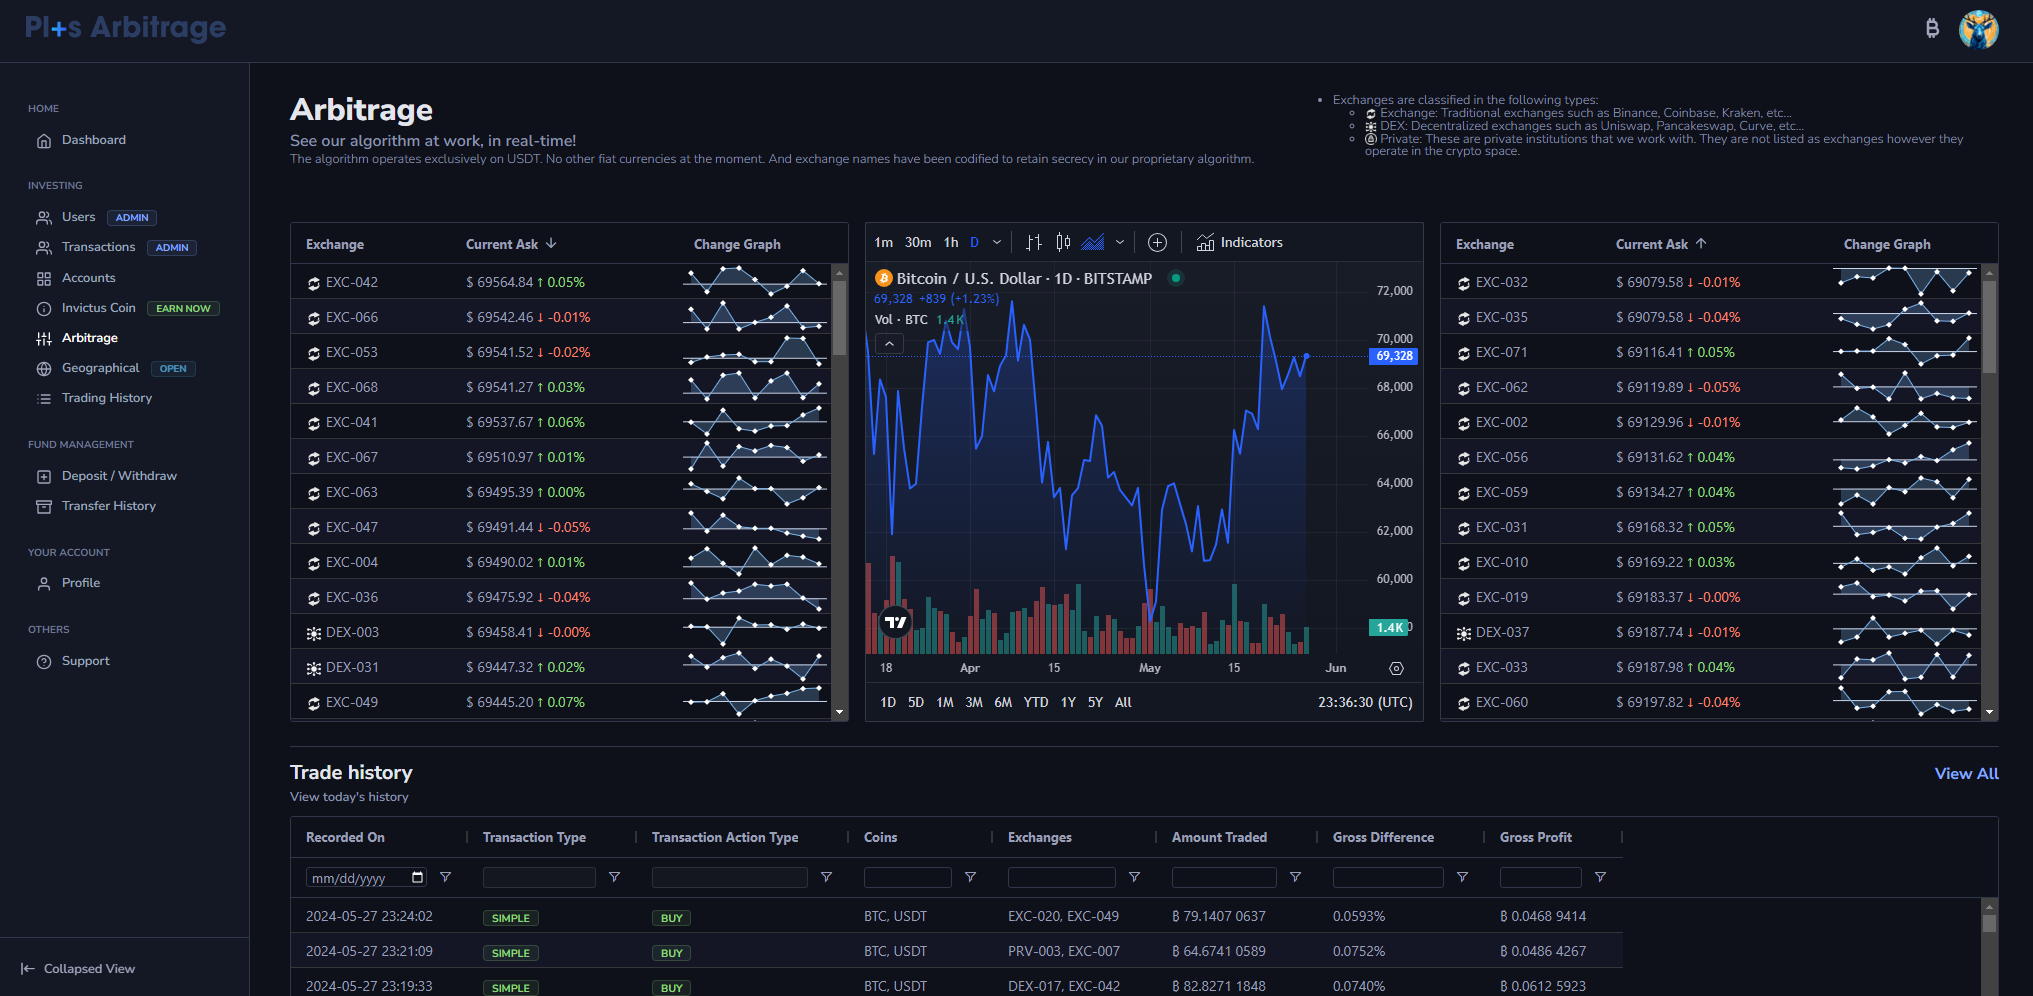Viewport: 2033px width, 996px height.
Task: Click the Exchanges filter input field
Action: (1061, 877)
